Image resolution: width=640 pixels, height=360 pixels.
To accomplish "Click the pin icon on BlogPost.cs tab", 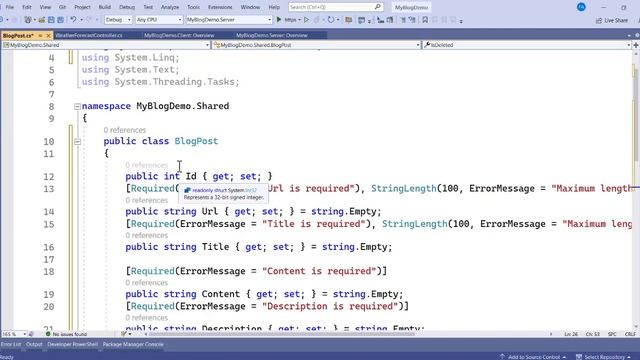I will coord(40,36).
